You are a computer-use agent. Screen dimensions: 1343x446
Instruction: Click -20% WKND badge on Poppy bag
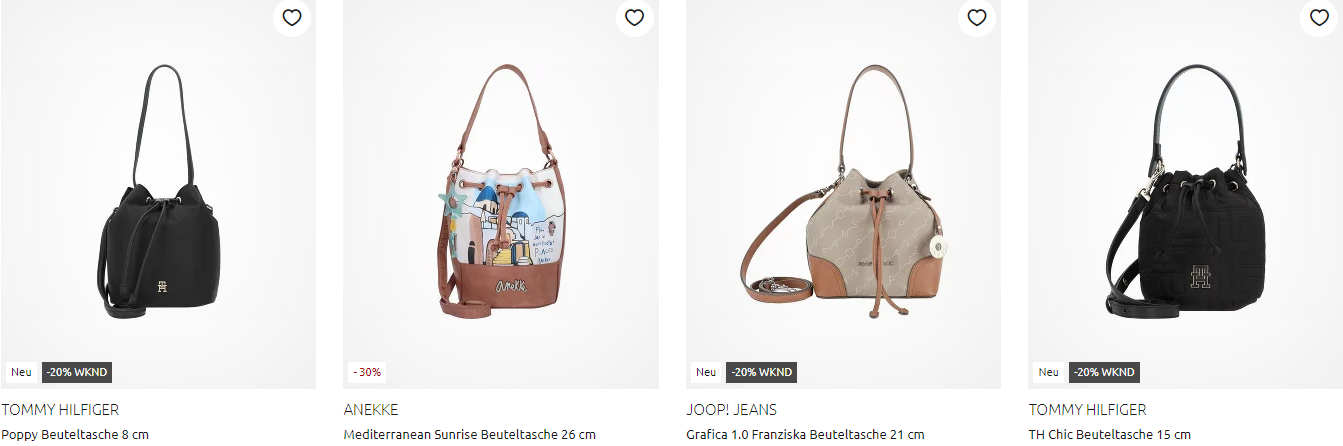click(76, 372)
